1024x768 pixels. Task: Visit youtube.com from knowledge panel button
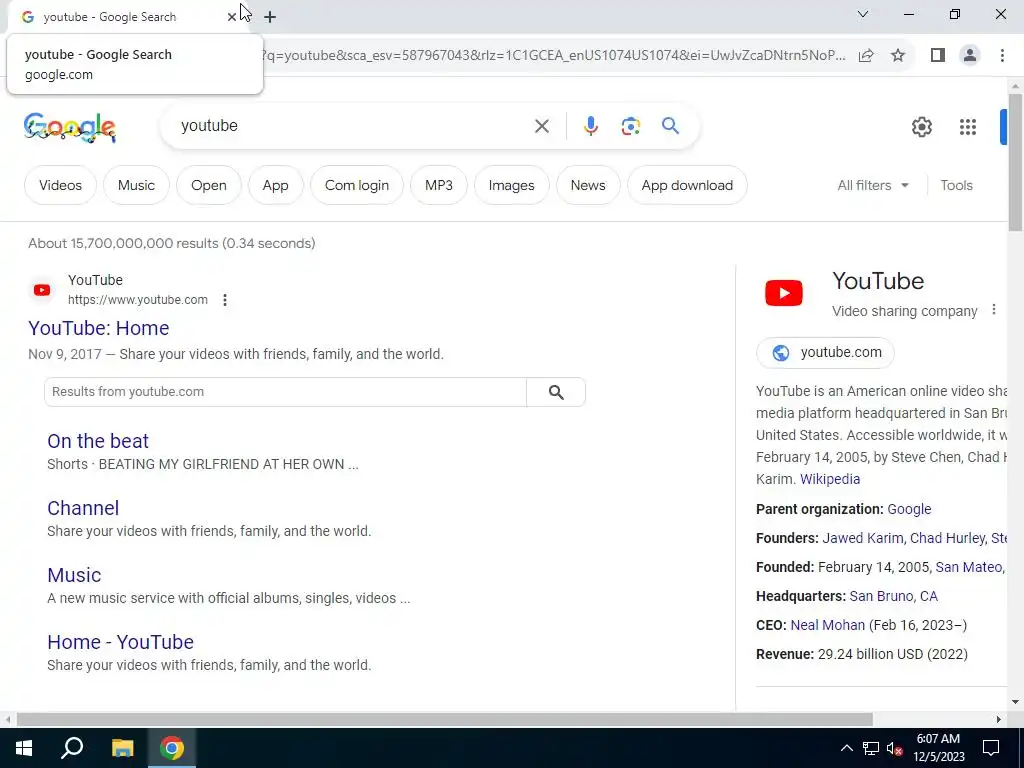tap(825, 353)
